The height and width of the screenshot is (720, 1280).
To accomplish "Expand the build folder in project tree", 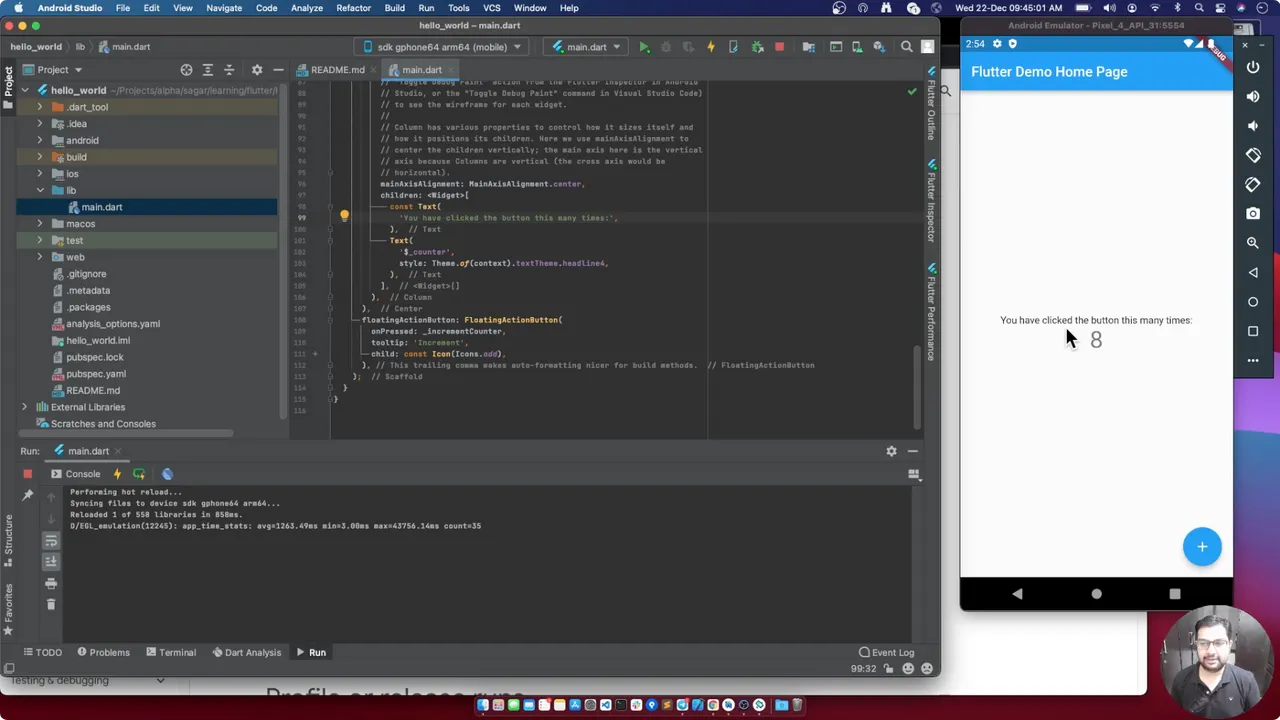I will coord(40,157).
